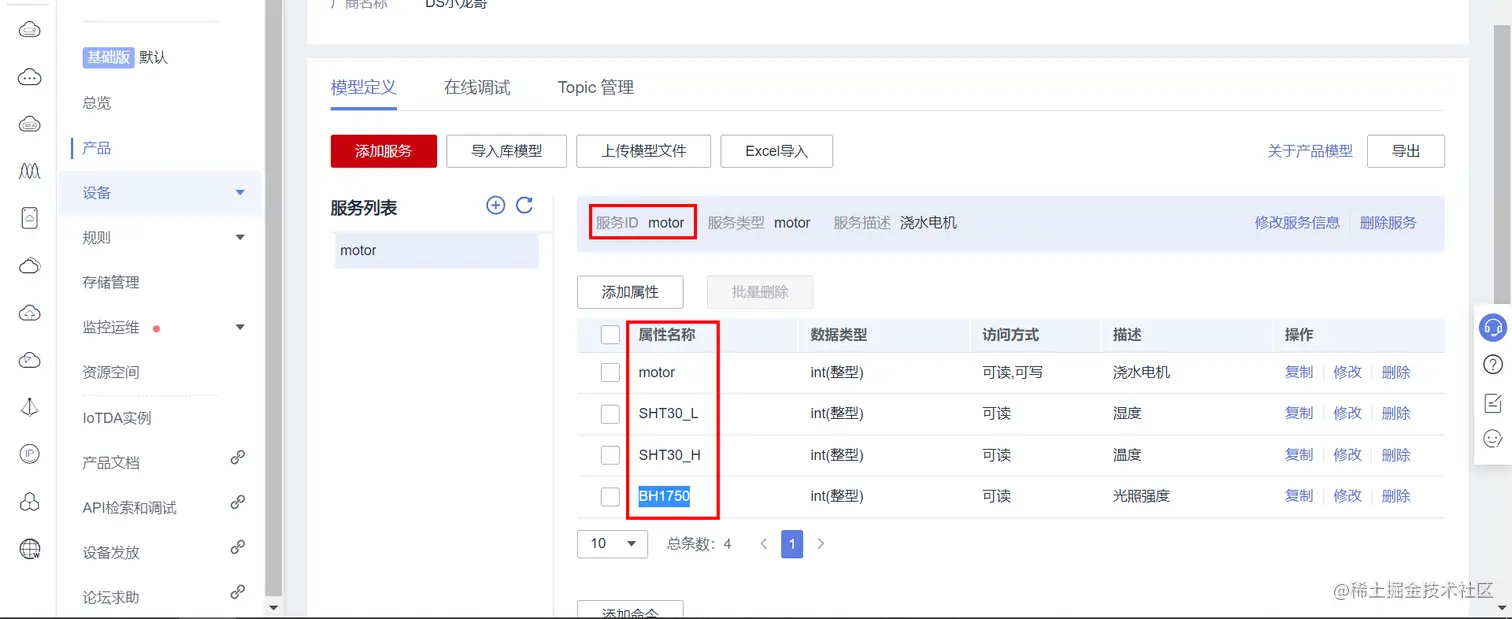
Task: Click the cloud with three dots sidebar icon
Action: [x=30, y=77]
